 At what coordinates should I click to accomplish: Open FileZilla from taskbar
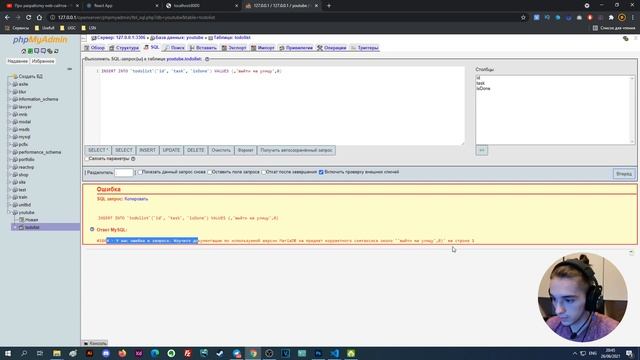pos(187,353)
